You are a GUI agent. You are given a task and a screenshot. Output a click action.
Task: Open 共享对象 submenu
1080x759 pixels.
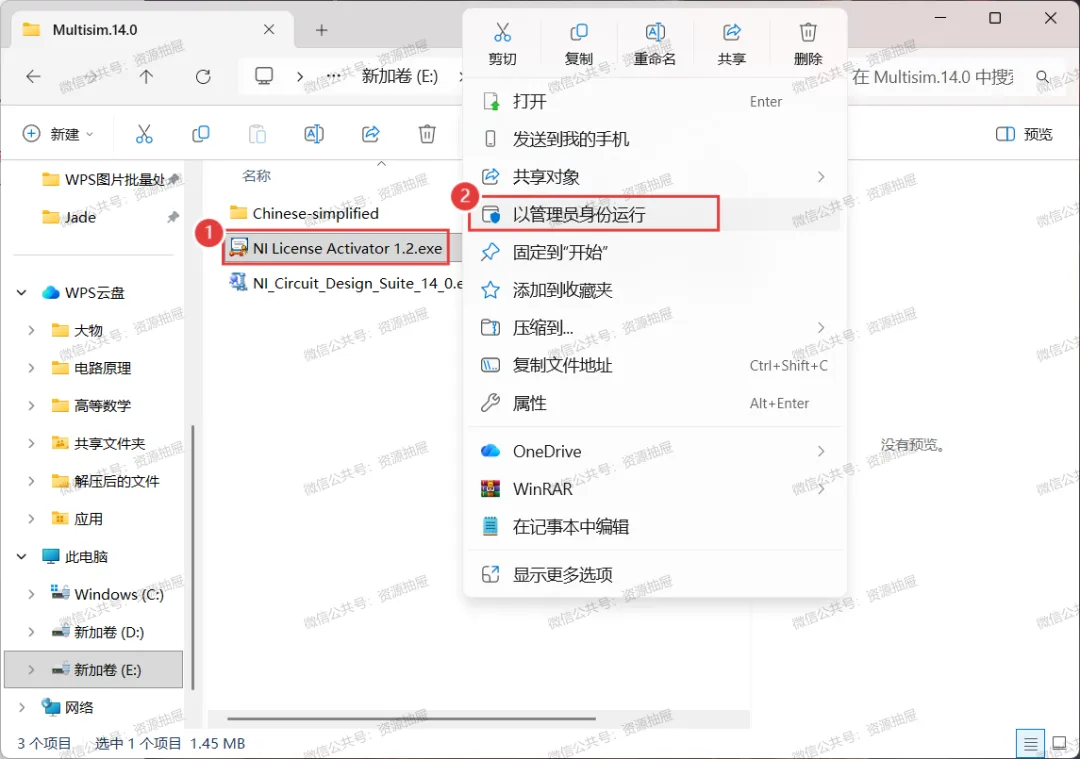(x=654, y=177)
